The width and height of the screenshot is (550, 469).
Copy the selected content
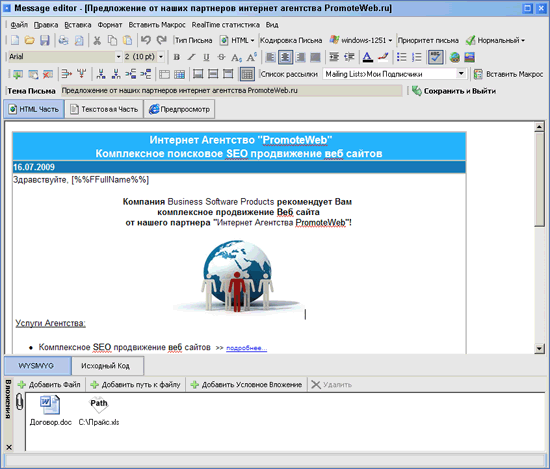pos(112,40)
